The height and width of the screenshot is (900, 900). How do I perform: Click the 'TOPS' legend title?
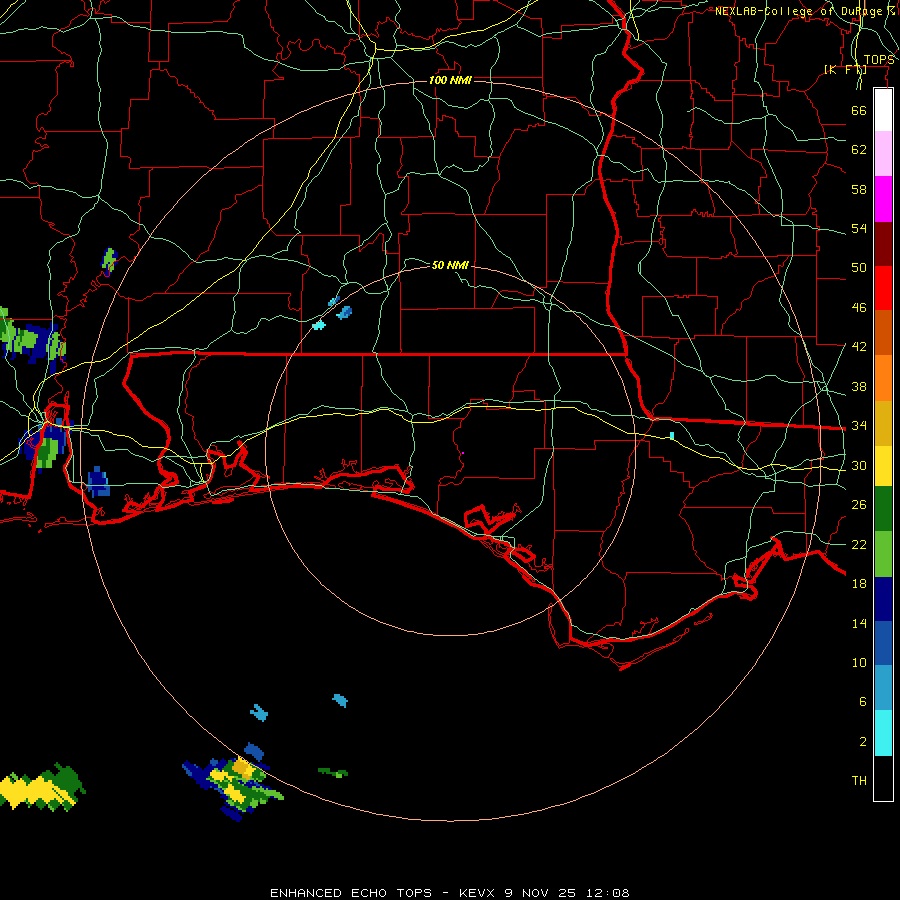(x=879, y=60)
